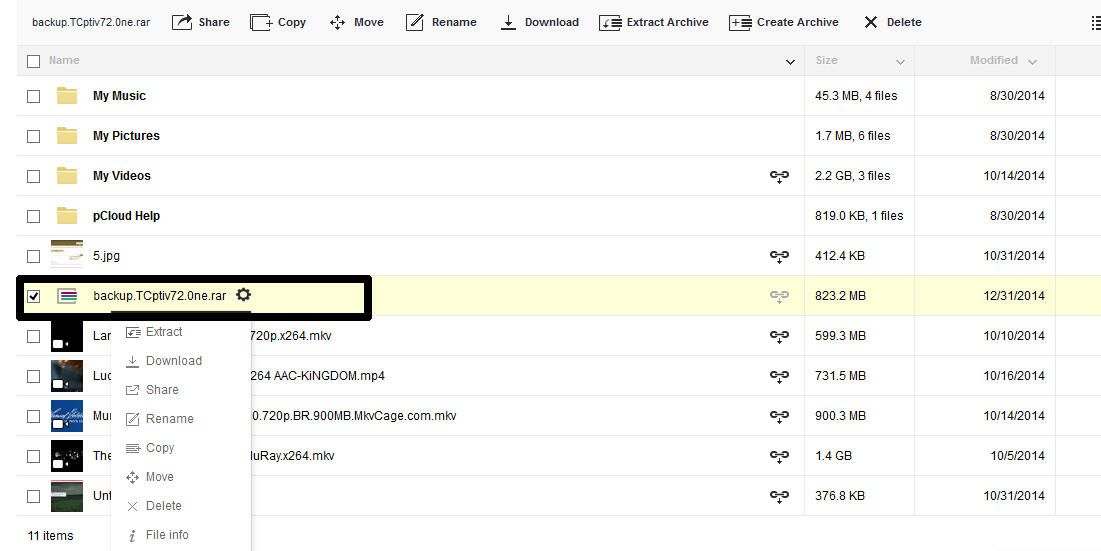Open the pCloud Help folder icon
This screenshot has width=1101, height=551.
point(67,215)
